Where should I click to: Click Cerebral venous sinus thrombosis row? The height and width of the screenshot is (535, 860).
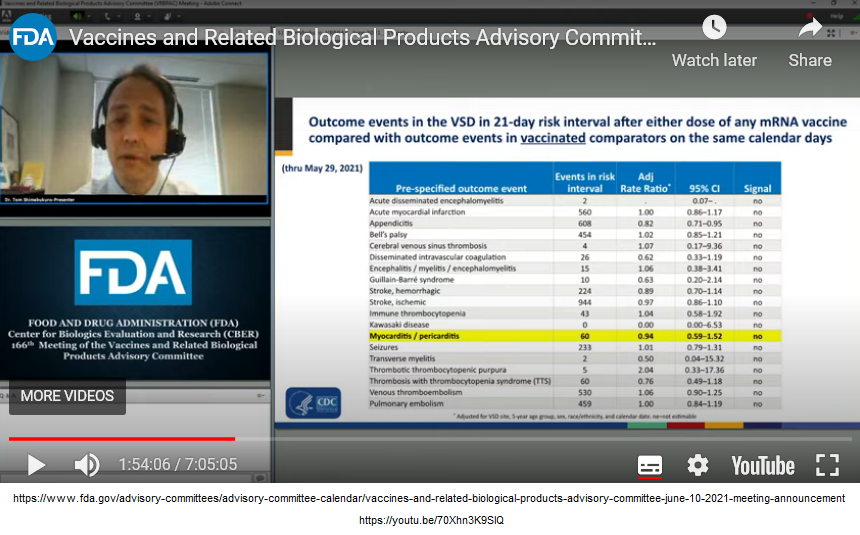575,246
